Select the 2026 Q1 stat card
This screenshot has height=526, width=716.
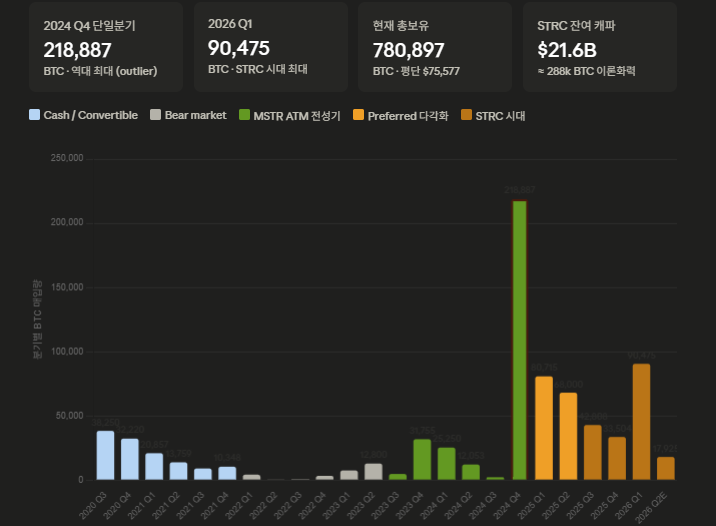[271, 47]
